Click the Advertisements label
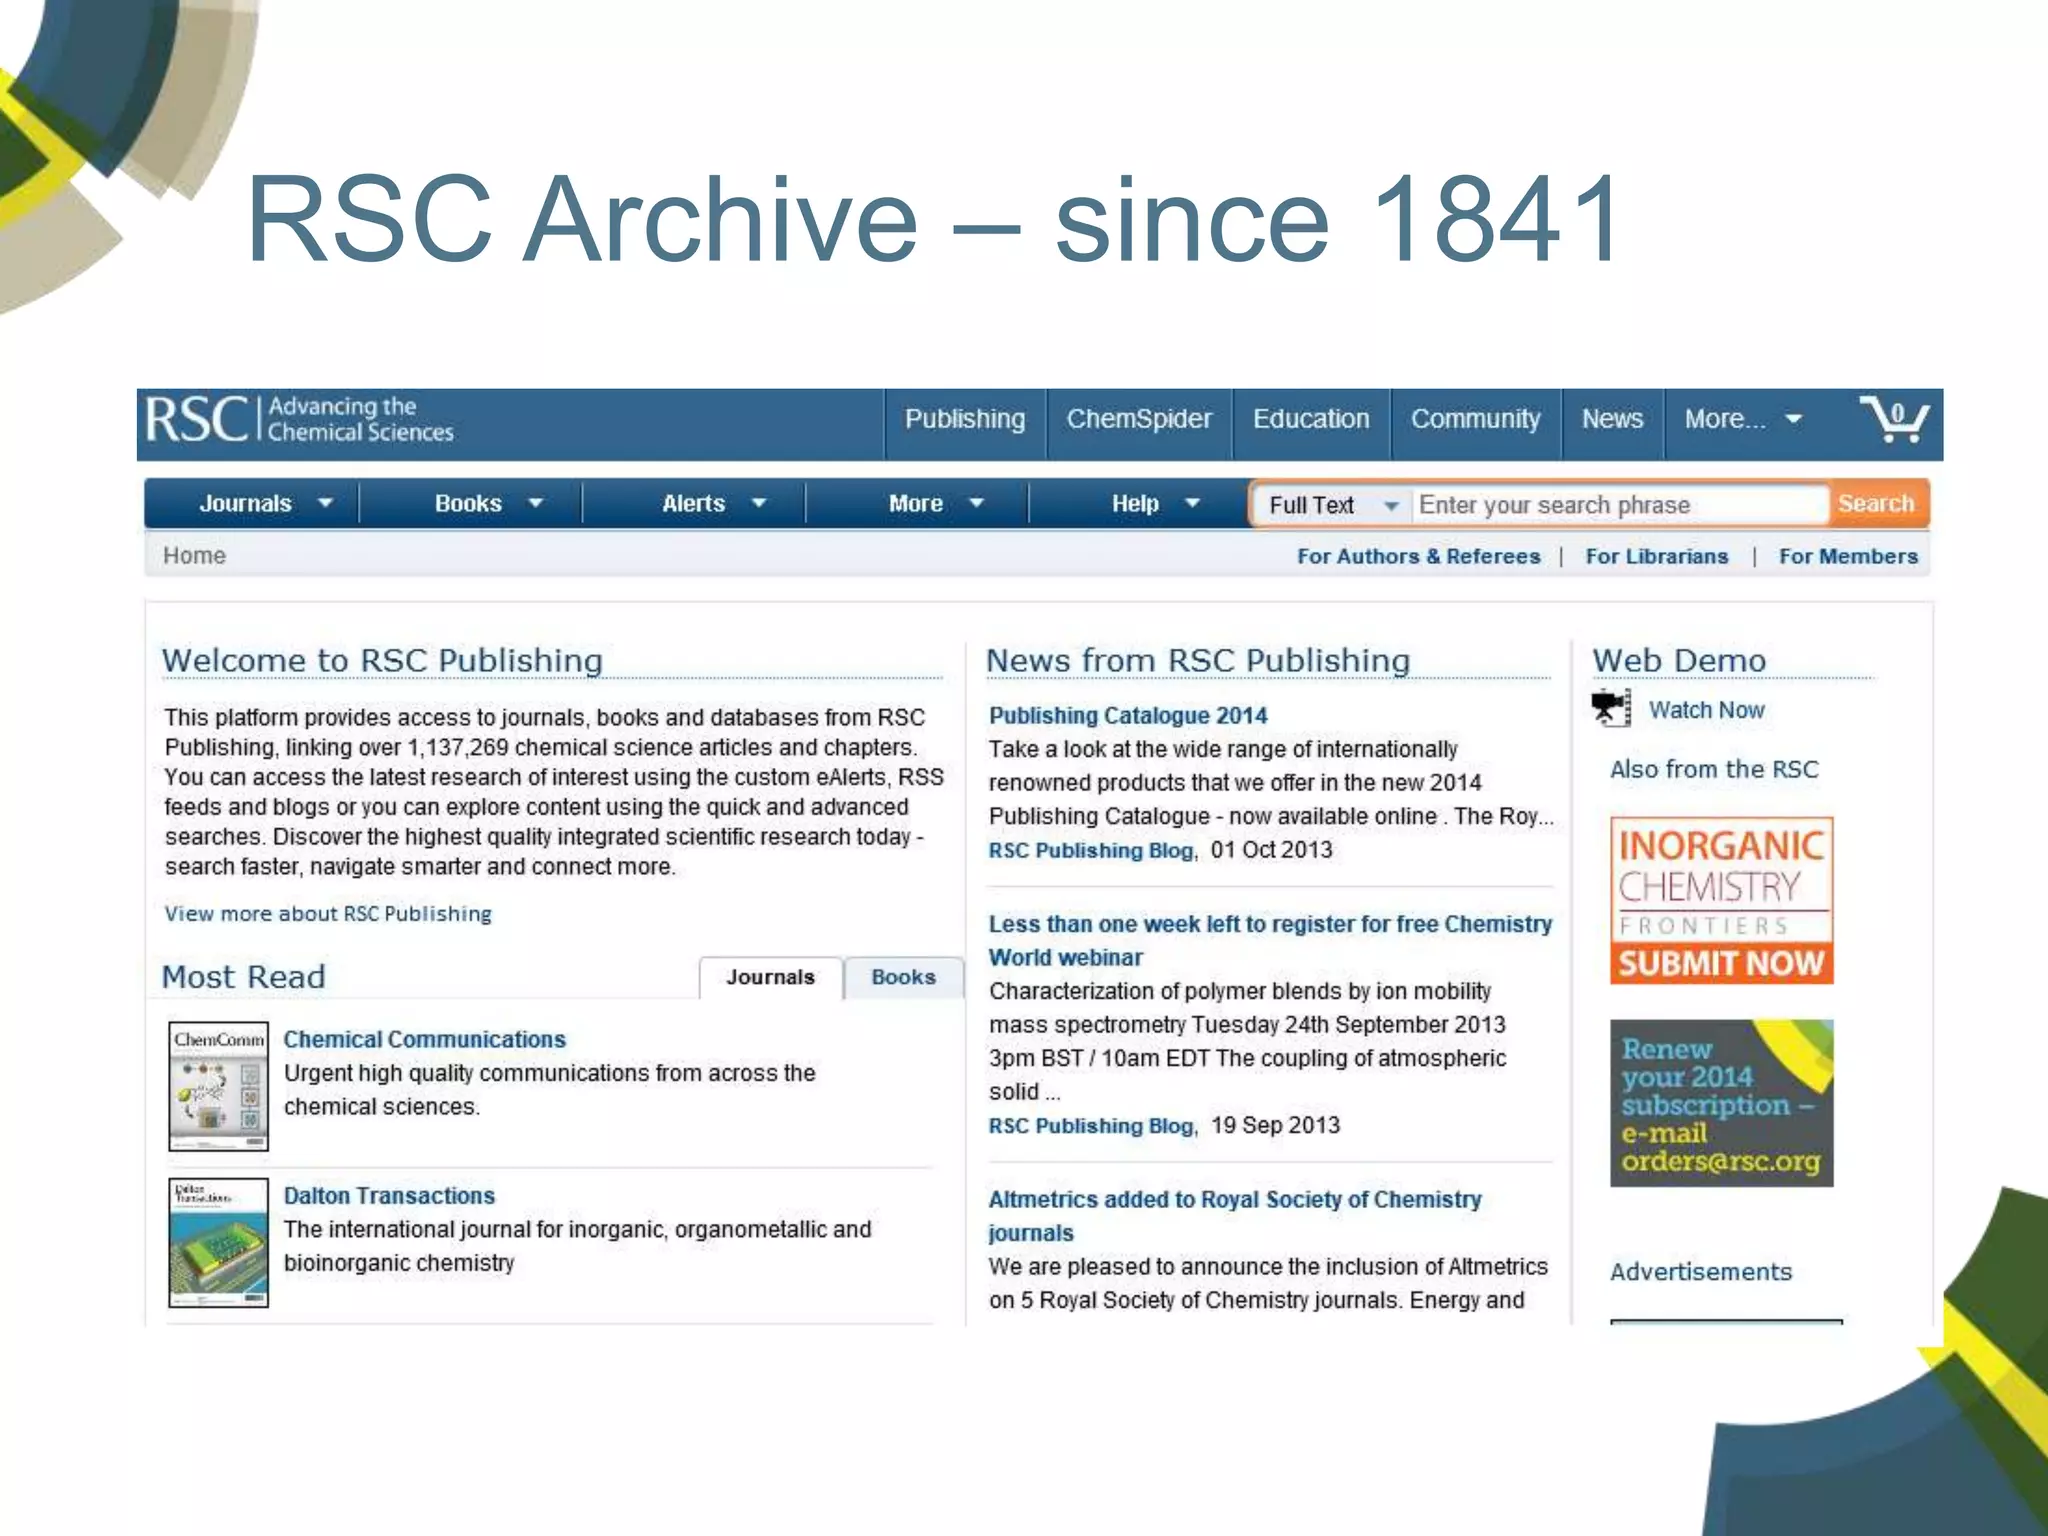Screen dimensions: 2048x1536 pos(1700,1272)
